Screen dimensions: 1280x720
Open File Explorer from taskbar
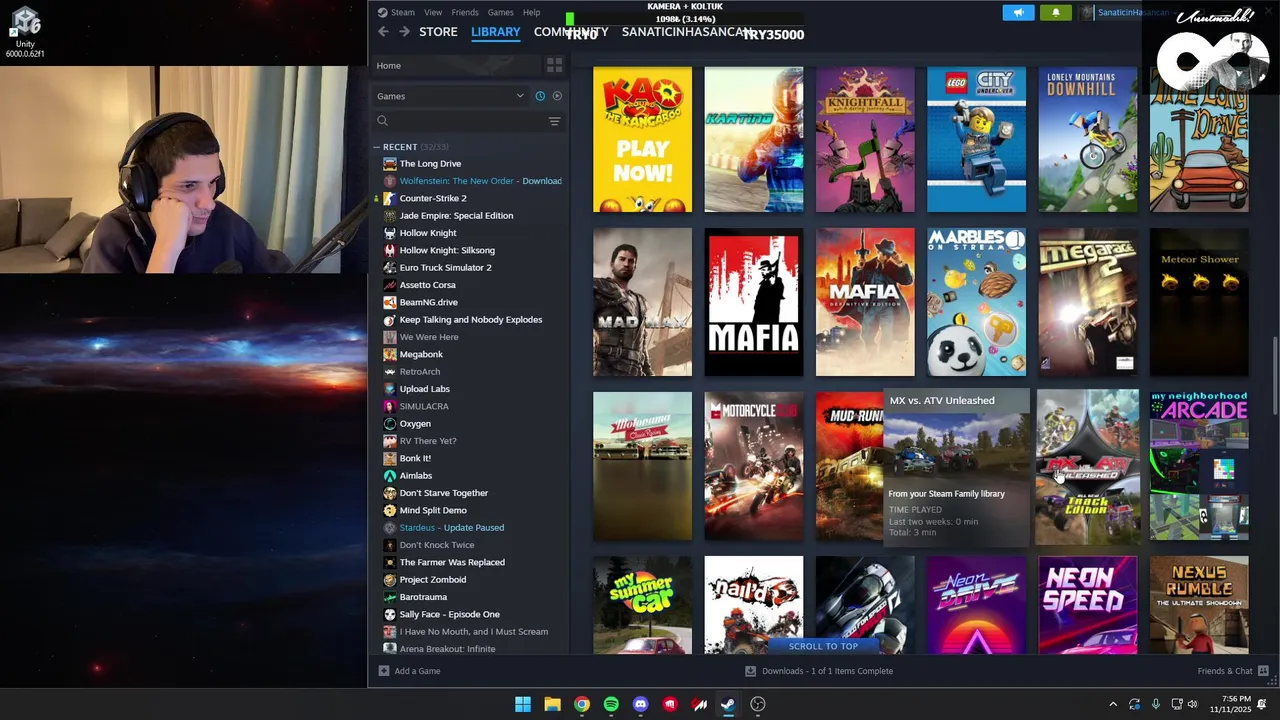click(552, 704)
